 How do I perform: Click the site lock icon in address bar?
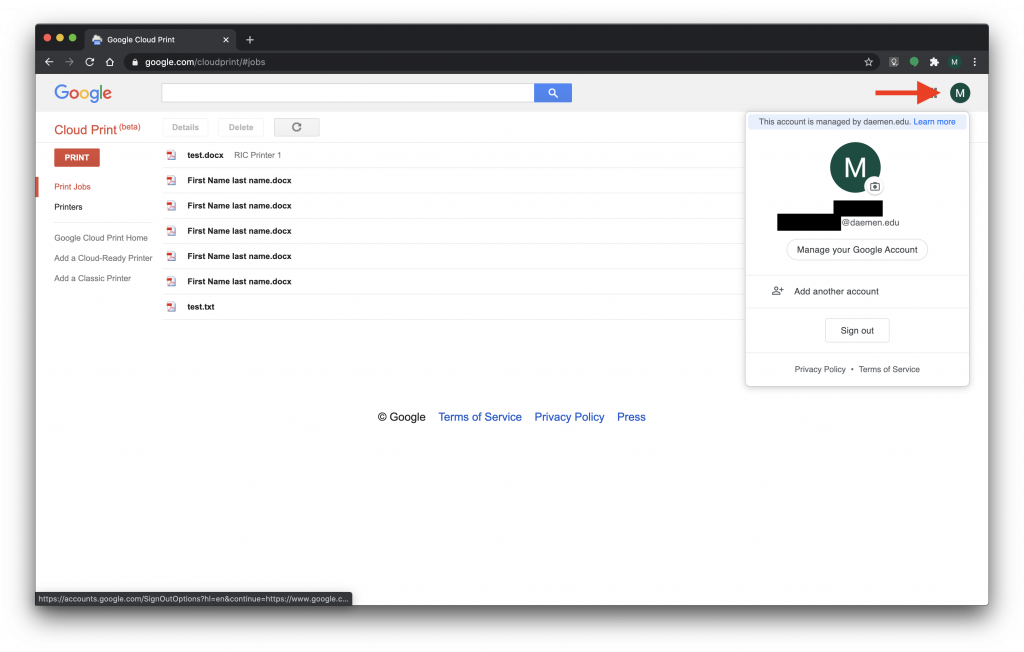[x=135, y=62]
